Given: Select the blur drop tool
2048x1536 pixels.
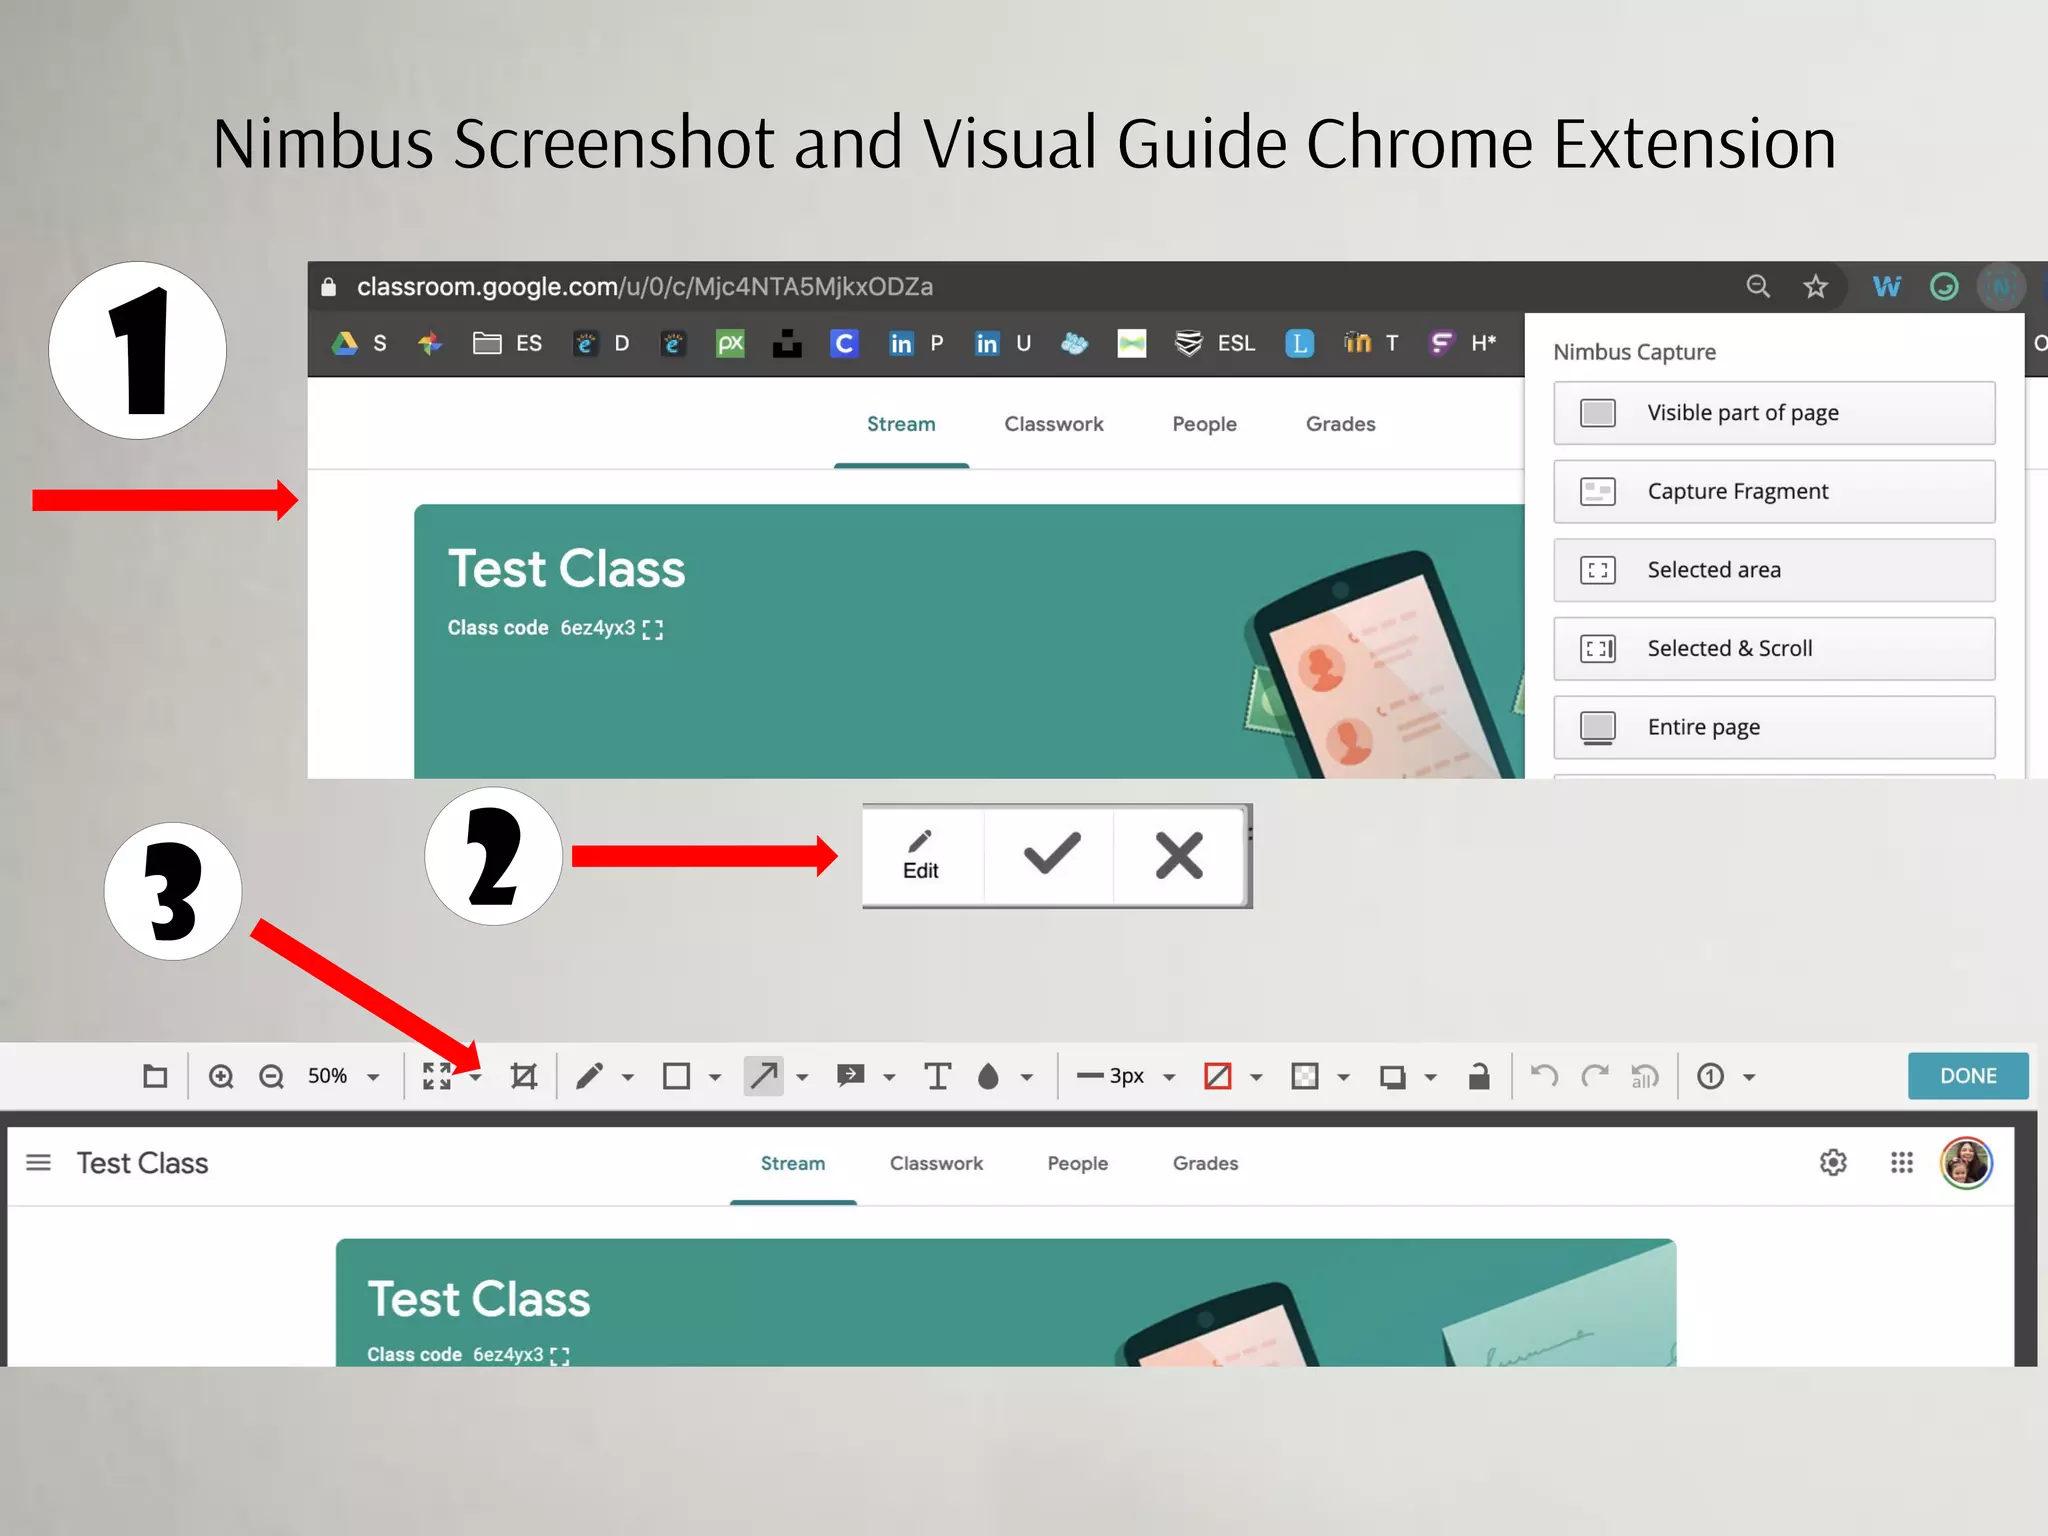Looking at the screenshot, I should (x=988, y=1076).
